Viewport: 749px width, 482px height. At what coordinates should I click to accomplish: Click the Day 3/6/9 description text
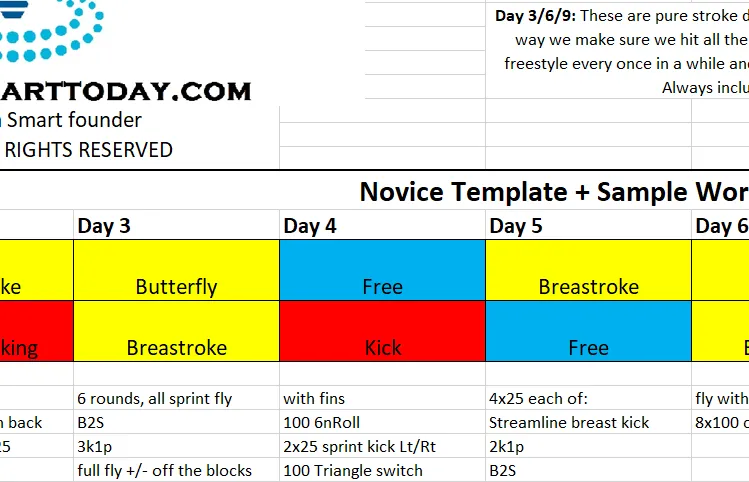tap(622, 52)
